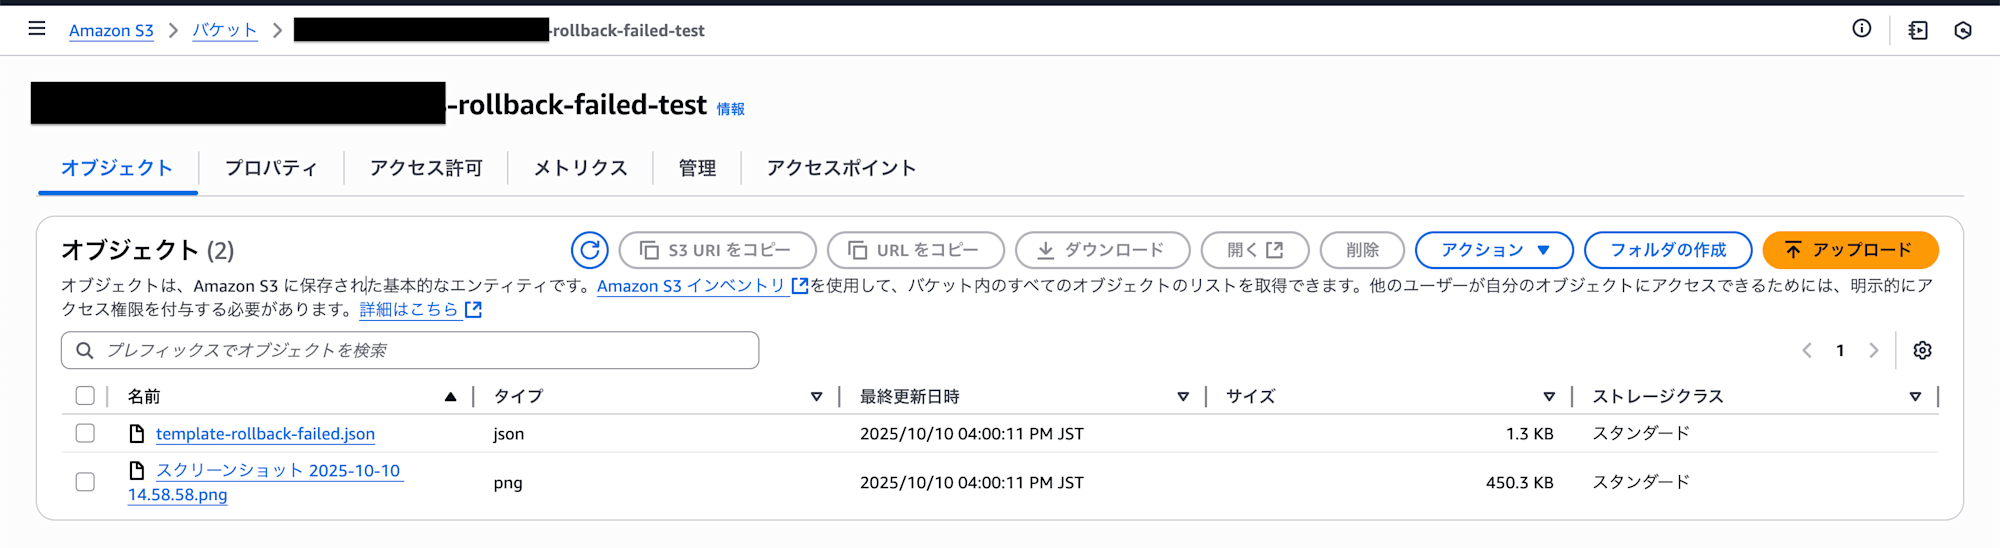Refresh the objects list
Viewport: 2000px width, 548px height.
pos(590,250)
